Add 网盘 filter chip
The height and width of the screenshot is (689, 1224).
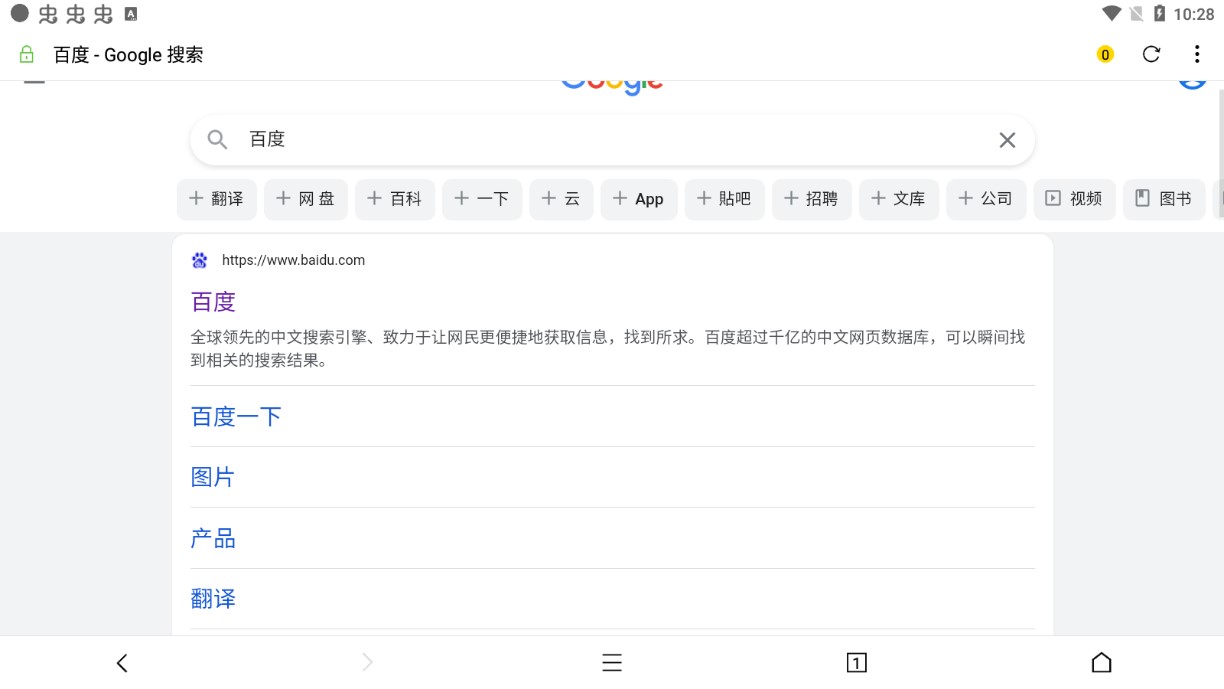(306, 199)
